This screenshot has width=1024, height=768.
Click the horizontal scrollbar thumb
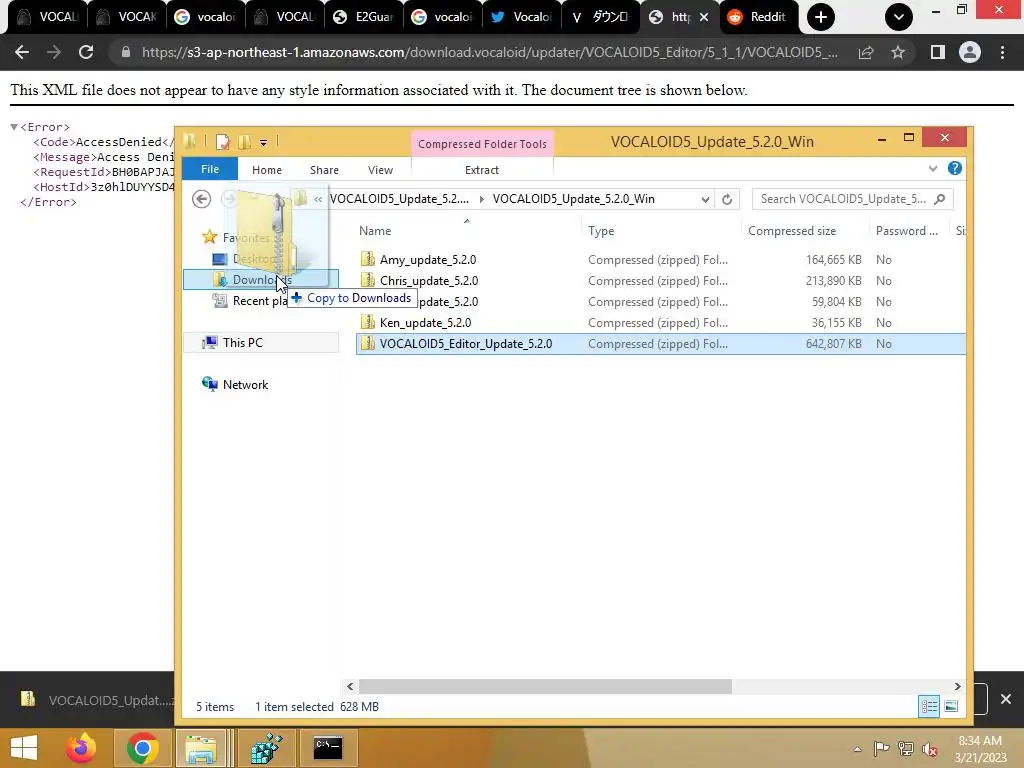(545, 686)
